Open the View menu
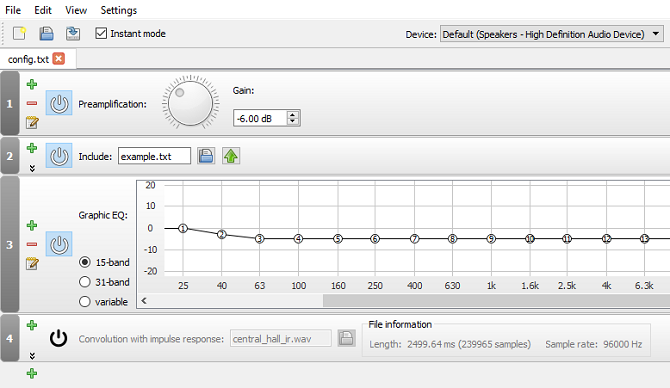Image resolution: width=670 pixels, height=388 pixels. (76, 10)
